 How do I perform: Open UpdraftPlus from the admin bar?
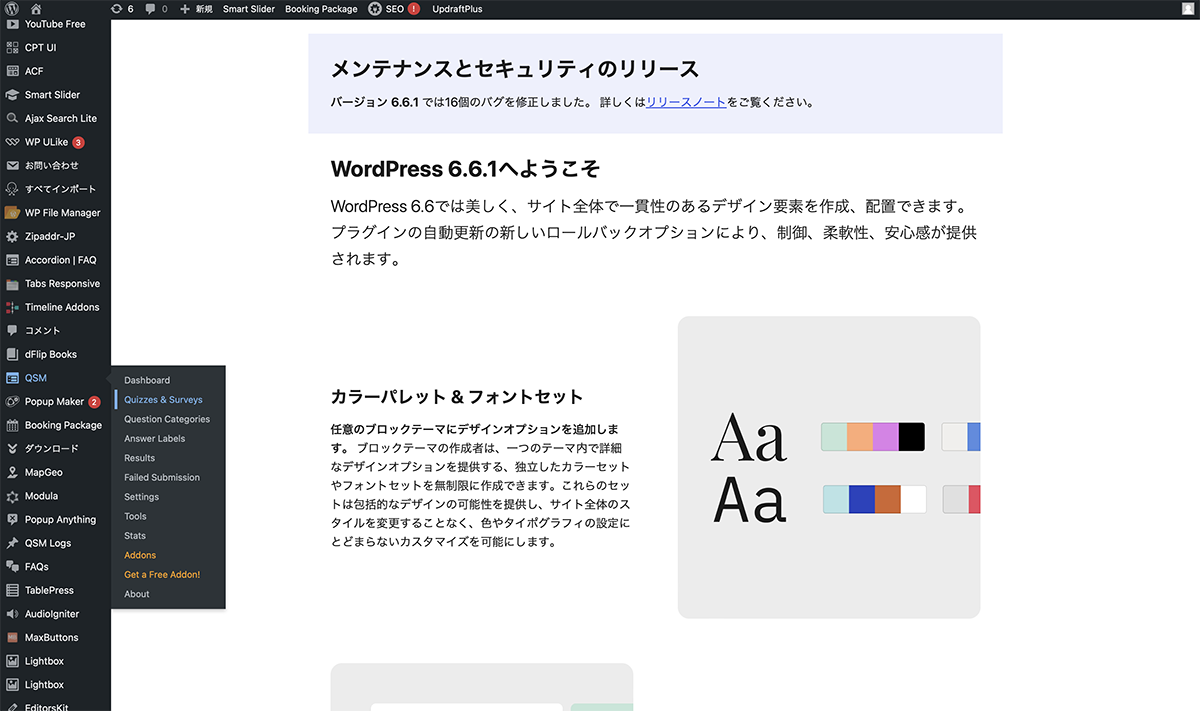point(457,8)
